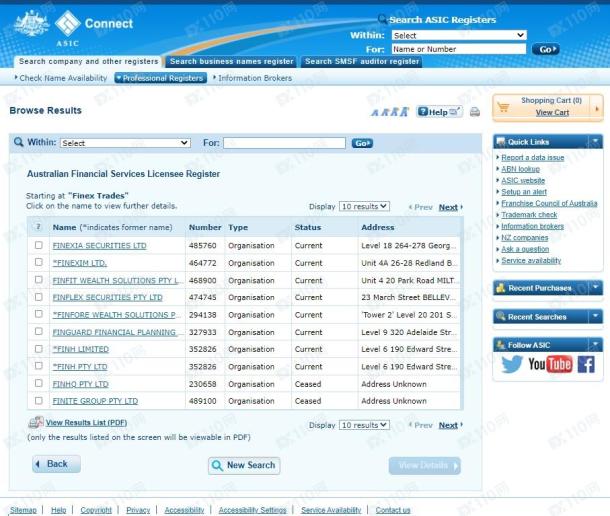Click the header Go button
Screen dimensions: 610x516
click(x=545, y=49)
